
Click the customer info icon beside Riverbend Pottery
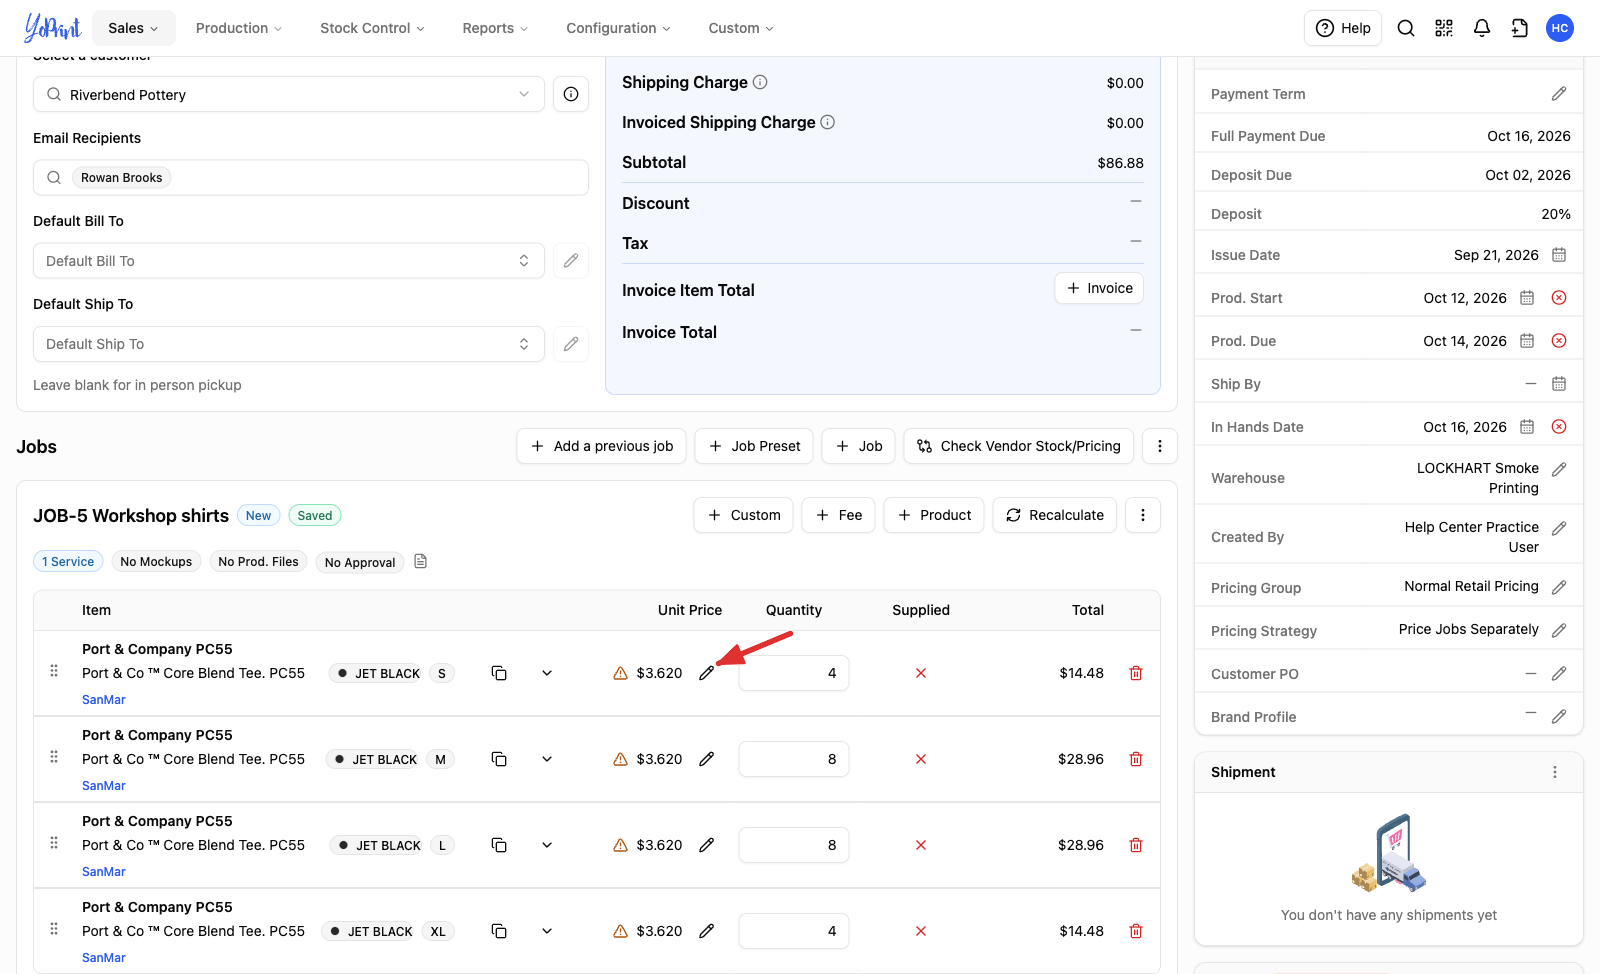(x=571, y=94)
